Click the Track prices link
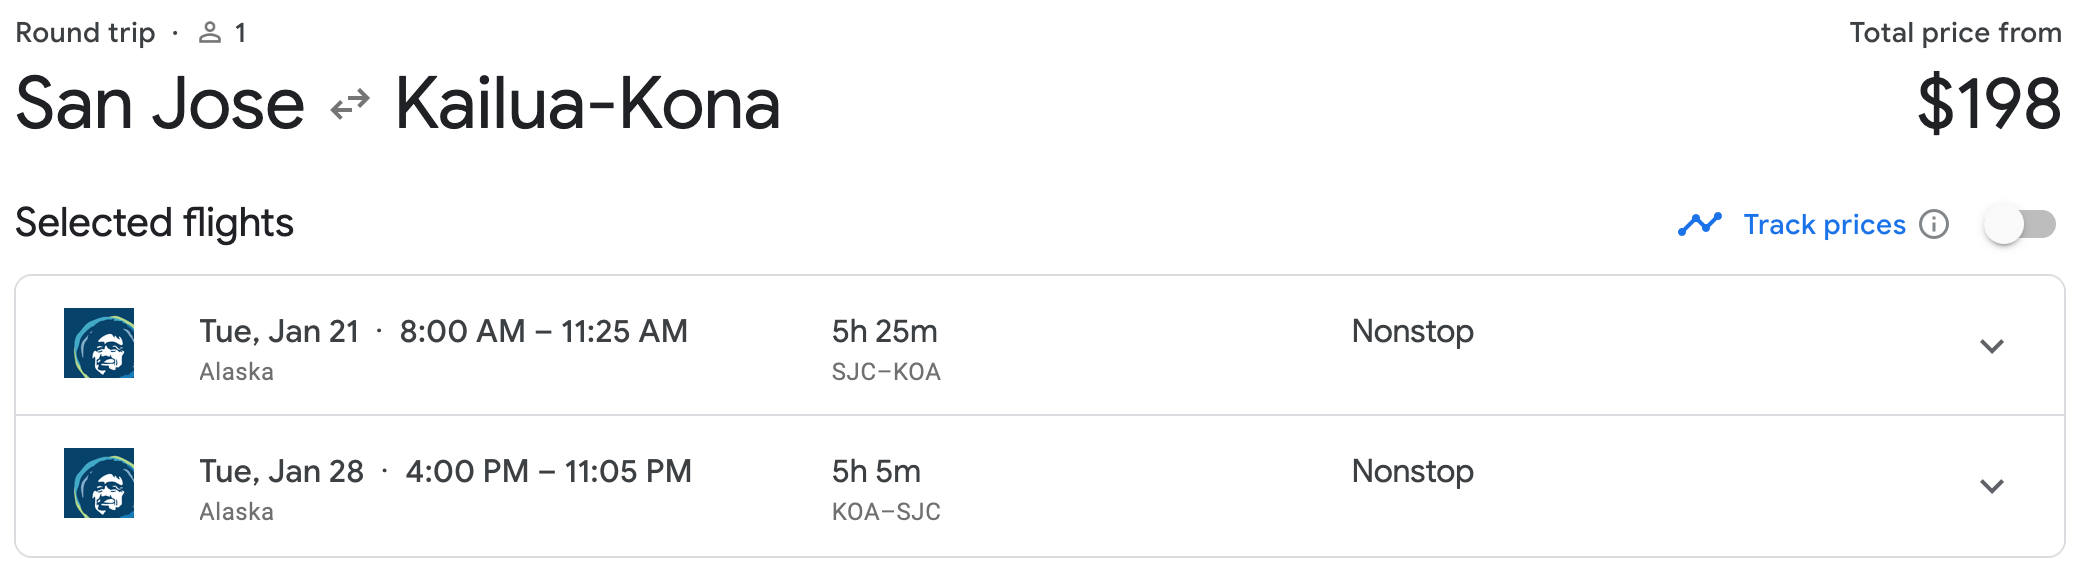The height and width of the screenshot is (582, 2088). [1822, 224]
